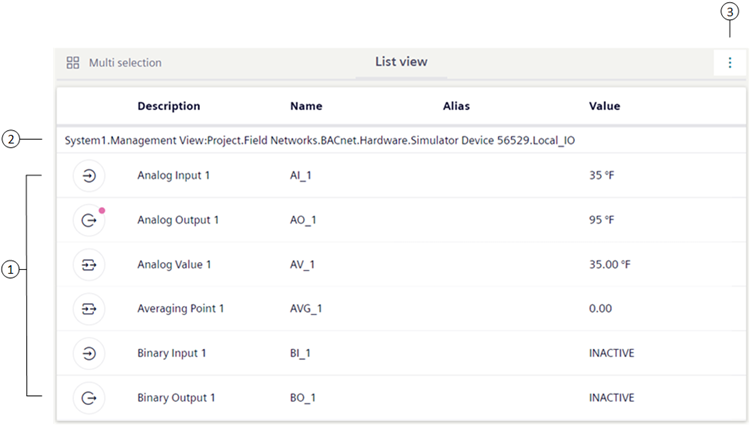Click the Analog Input 1 icon
The width and height of the screenshot is (750, 425).
click(x=89, y=175)
